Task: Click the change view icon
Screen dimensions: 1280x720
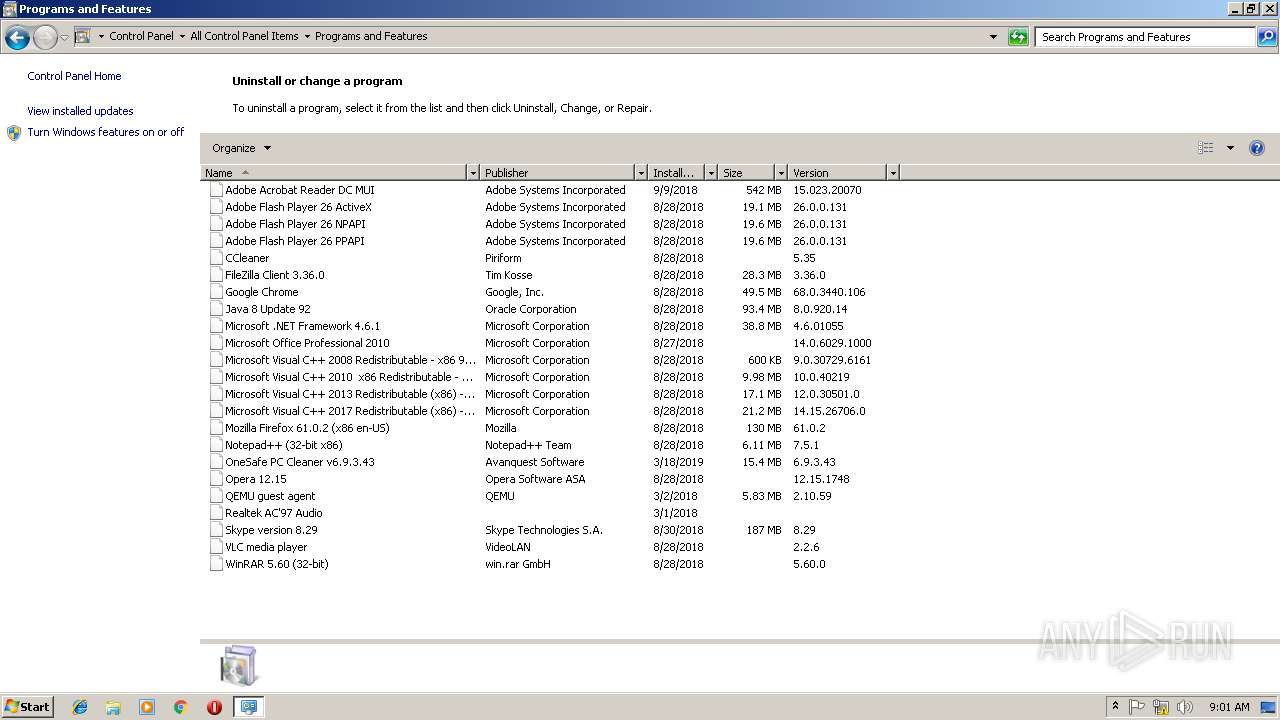Action: [1206, 148]
